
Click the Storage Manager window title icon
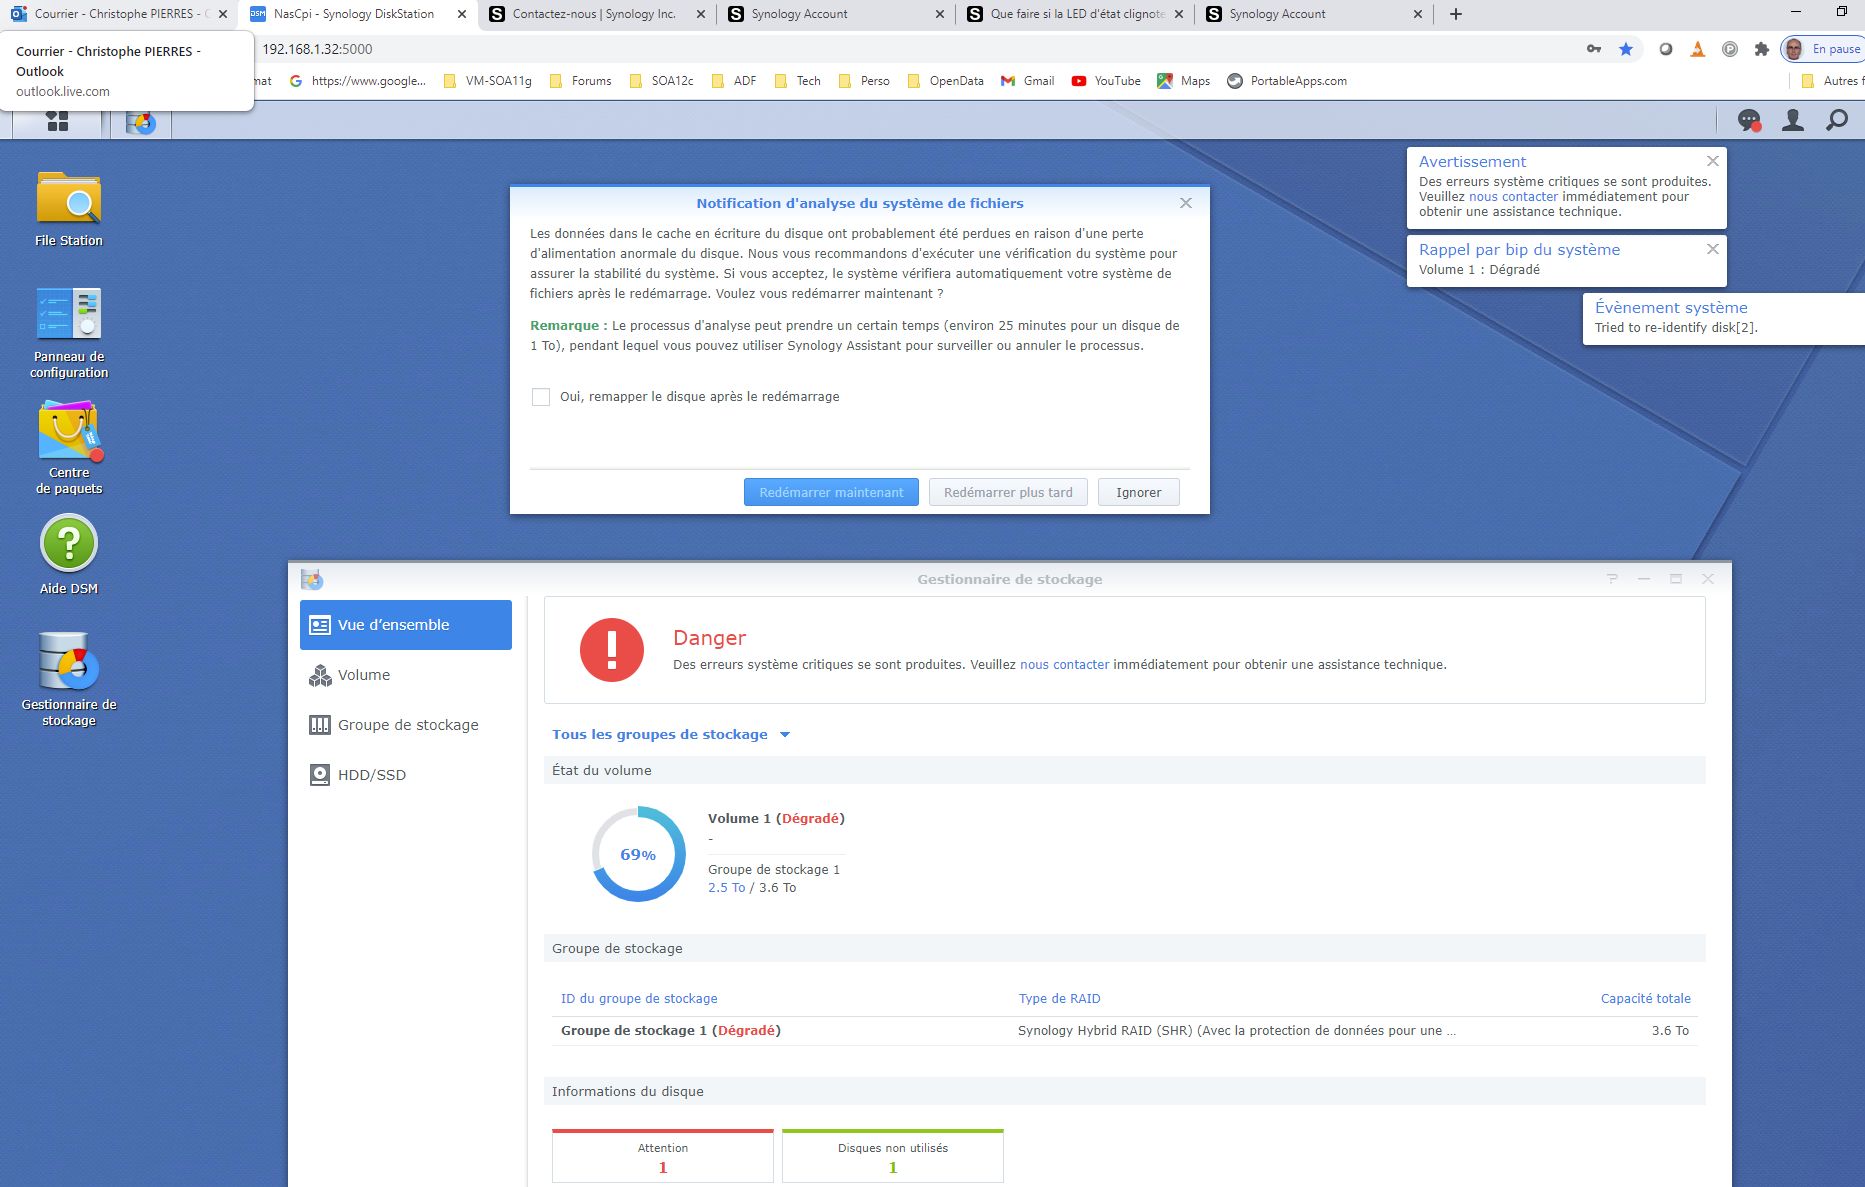pos(312,579)
